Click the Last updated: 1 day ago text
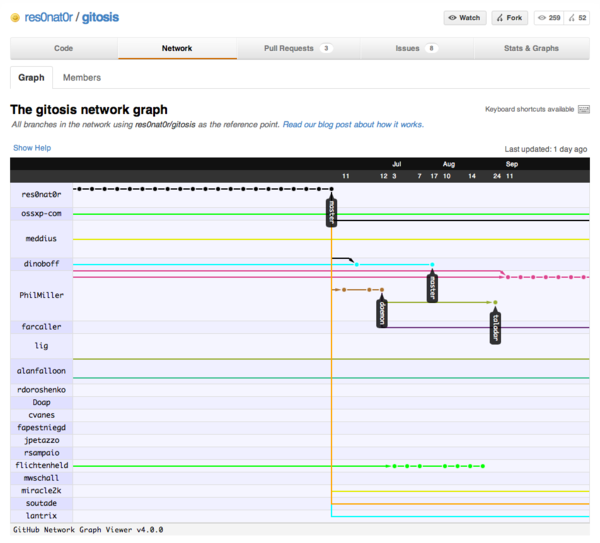This screenshot has width=600, height=543. (546, 149)
